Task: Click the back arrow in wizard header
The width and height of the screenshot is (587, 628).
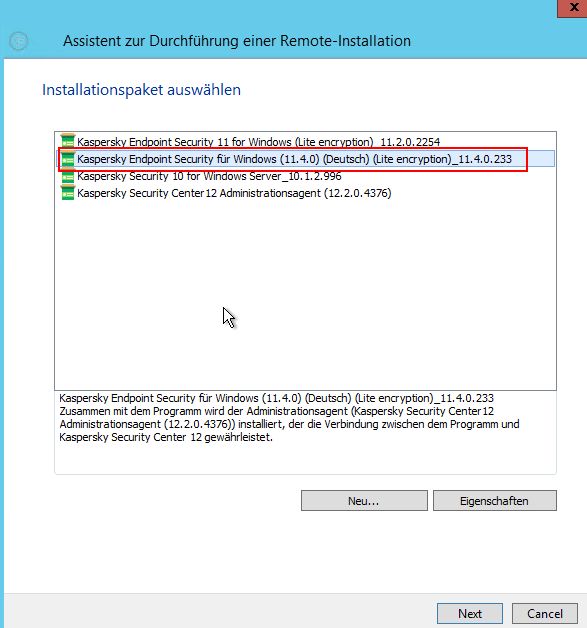Action: click(x=18, y=41)
